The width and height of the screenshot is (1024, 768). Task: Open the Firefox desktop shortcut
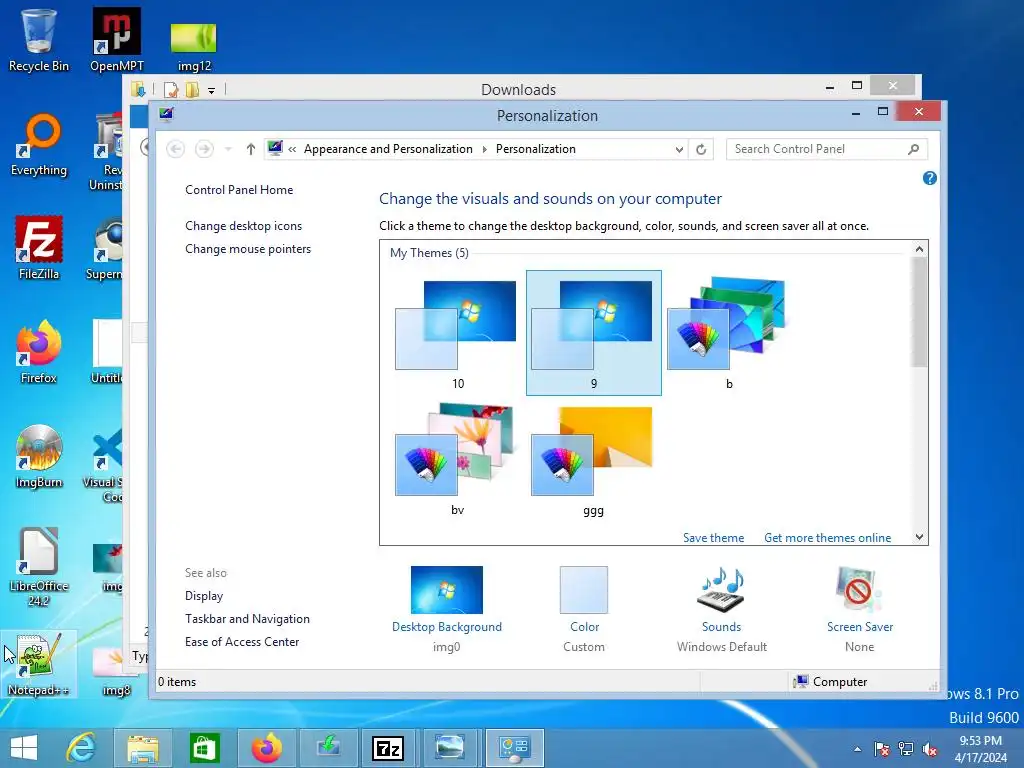click(x=39, y=351)
